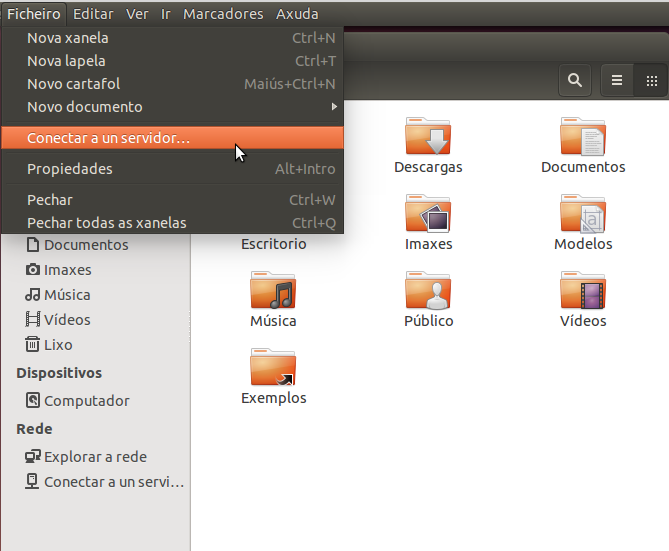Select Conectar a un servidor… menu entry
Viewport: 669px width, 551px height.
172,138
